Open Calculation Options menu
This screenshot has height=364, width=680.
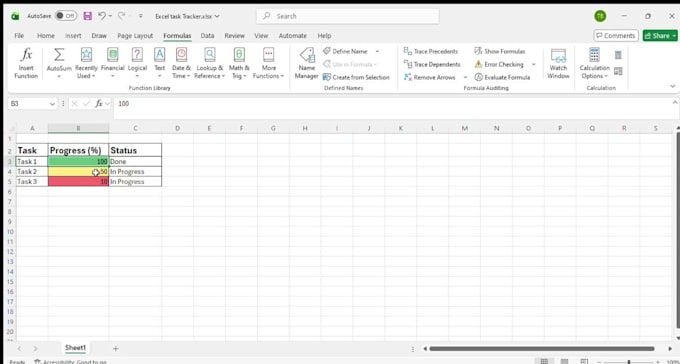click(x=595, y=63)
